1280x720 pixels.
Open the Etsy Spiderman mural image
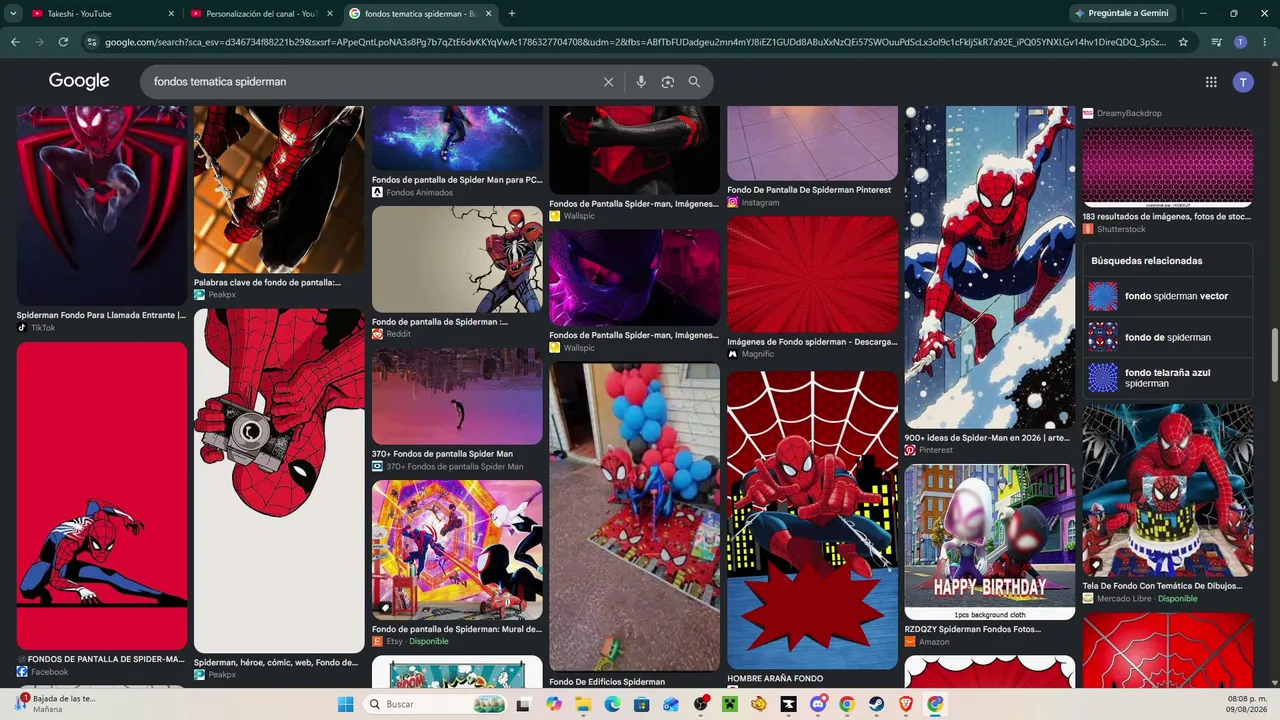click(x=457, y=550)
